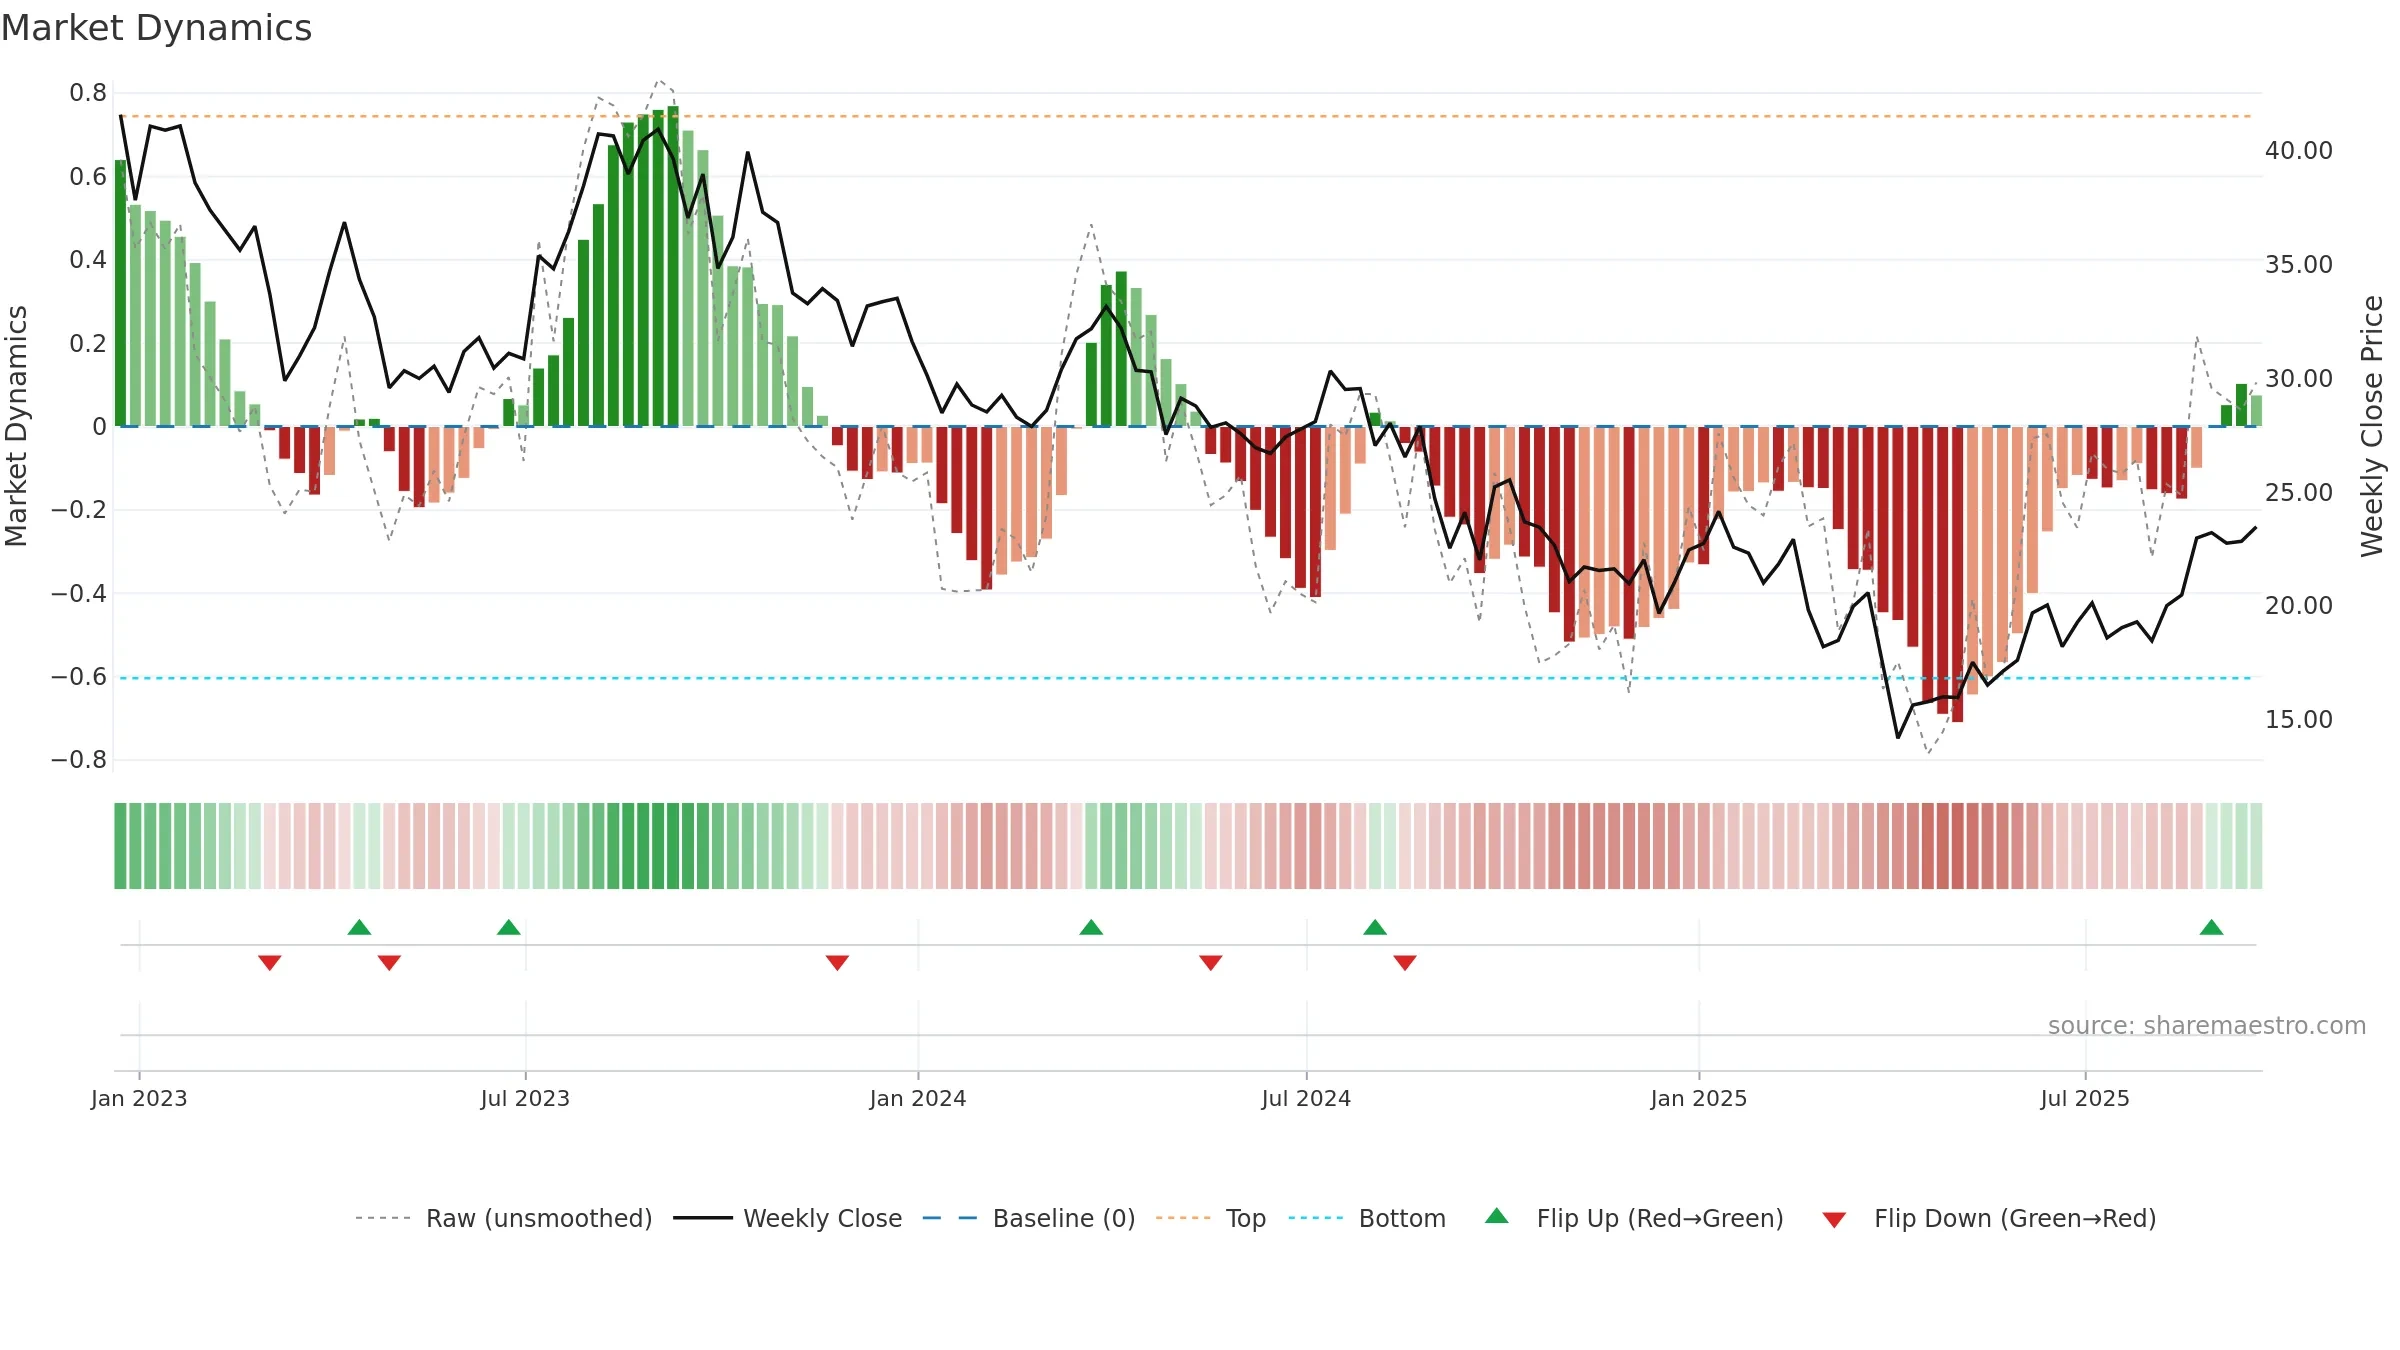Screen dimensions: 2400x1350
Task: Click the red Flip Down legend triangle icon
Action: pyautogui.click(x=1834, y=1220)
